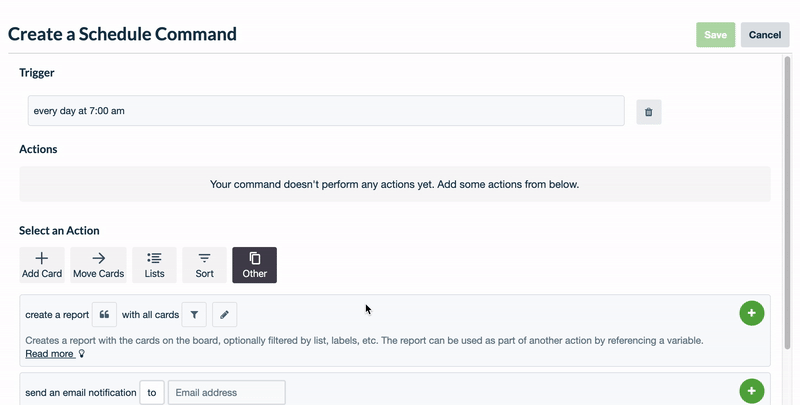Add the send email notification action with plus
Screen dimensions: 800x405
click(752, 391)
